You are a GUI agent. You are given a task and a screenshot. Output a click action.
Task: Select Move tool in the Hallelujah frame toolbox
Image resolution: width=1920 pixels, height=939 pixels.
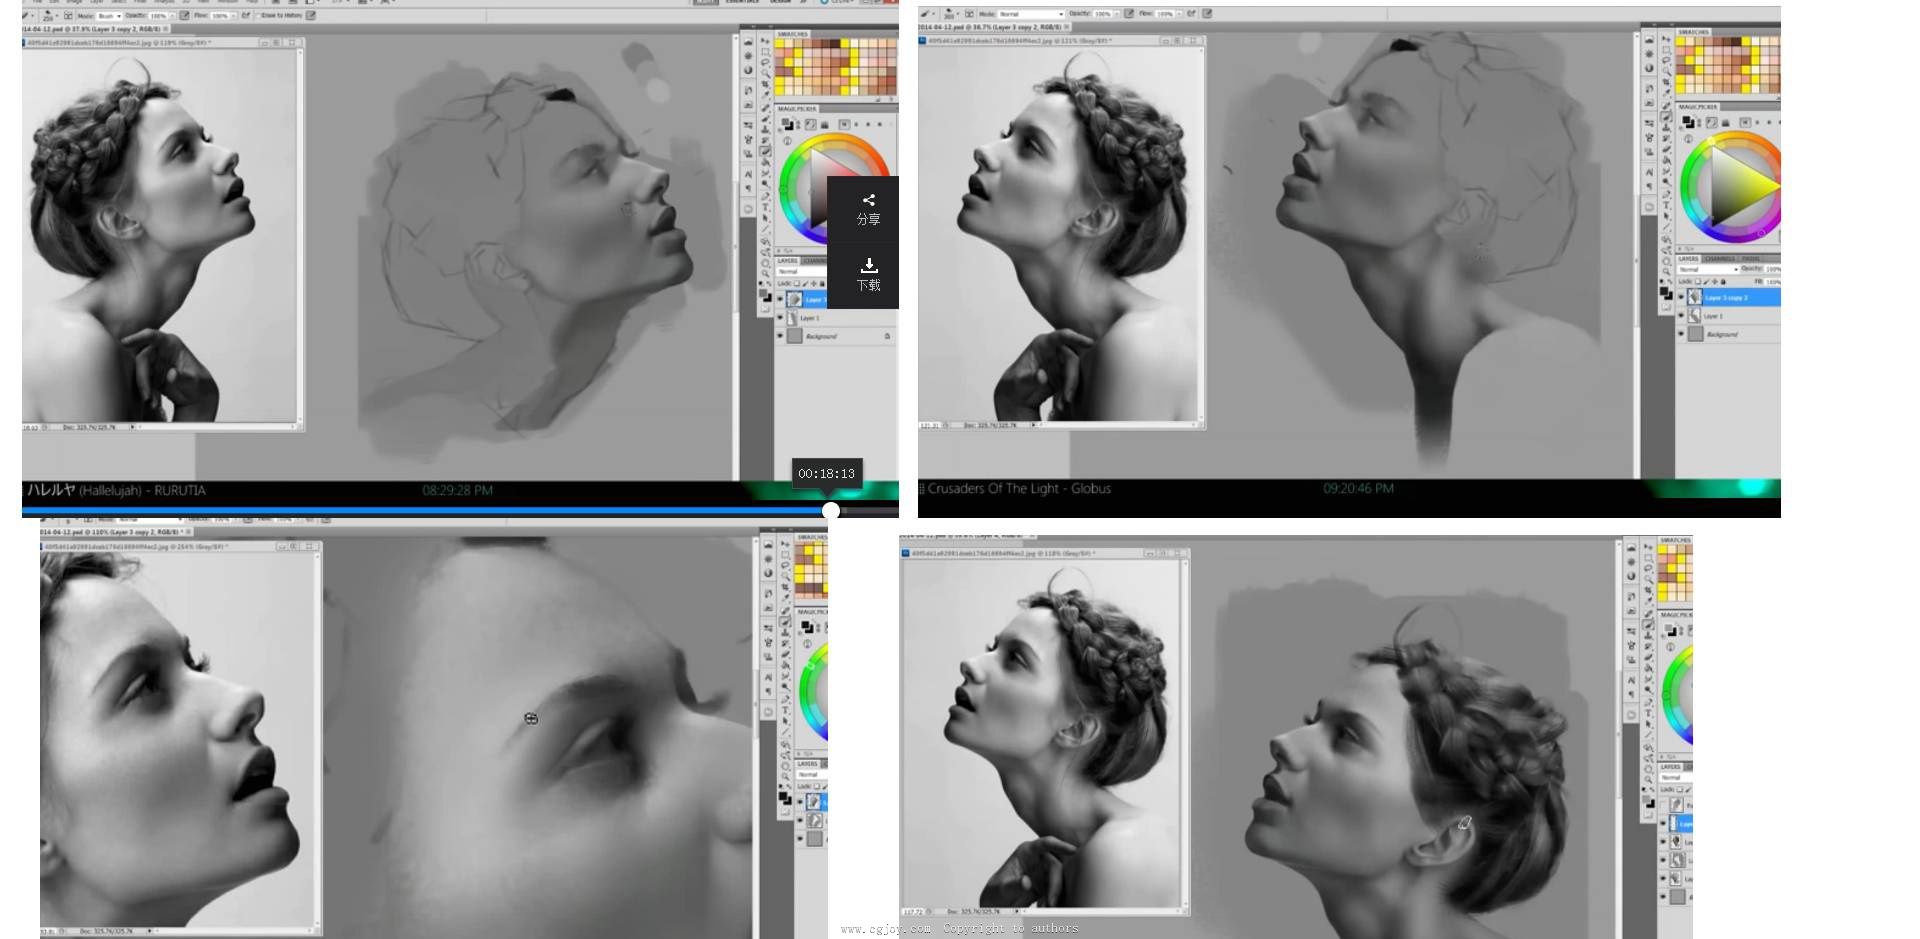pos(765,41)
